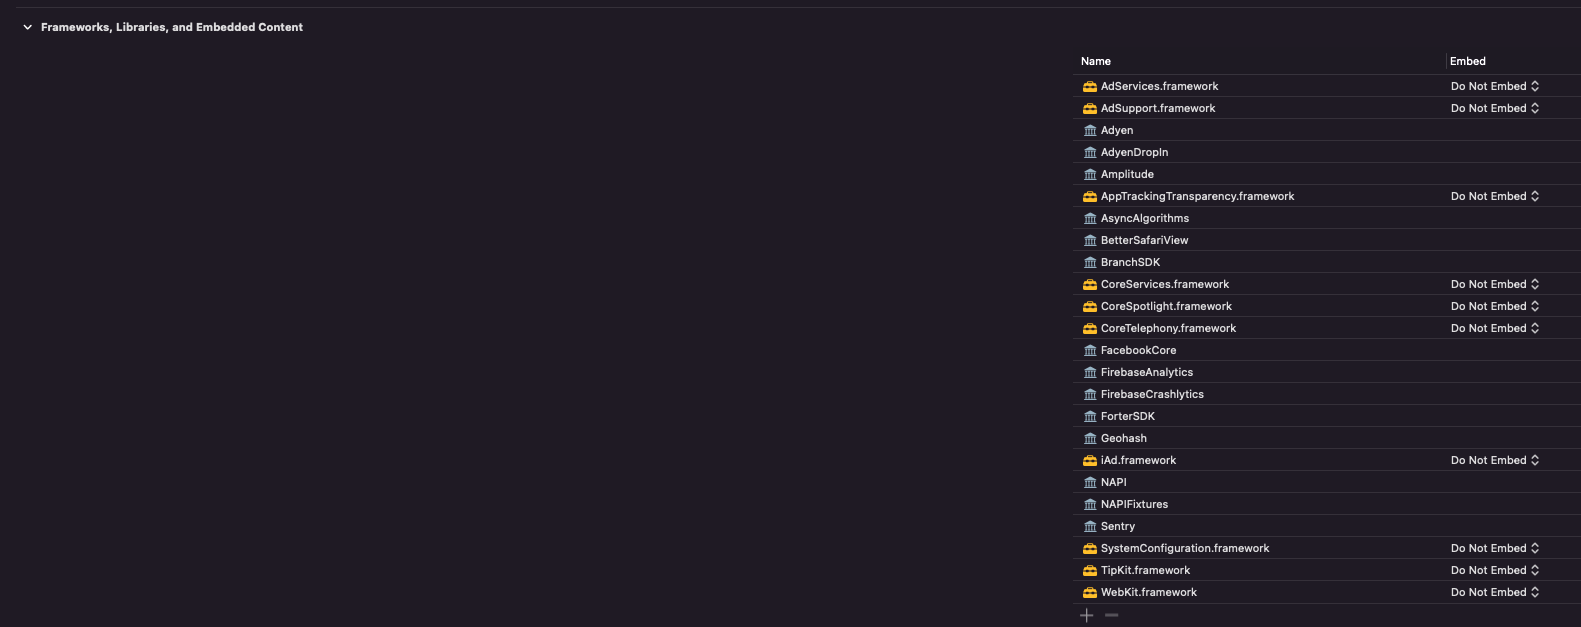Open the embed dropdown for AdSupport.framework

1495,109
